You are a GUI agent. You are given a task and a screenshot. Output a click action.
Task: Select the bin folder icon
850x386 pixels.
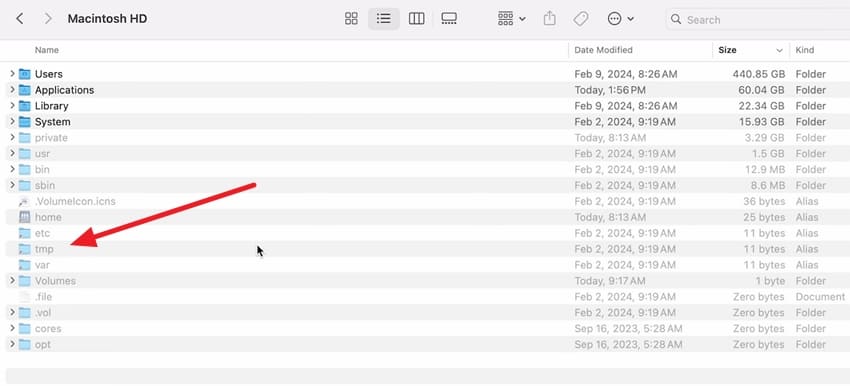pos(24,169)
